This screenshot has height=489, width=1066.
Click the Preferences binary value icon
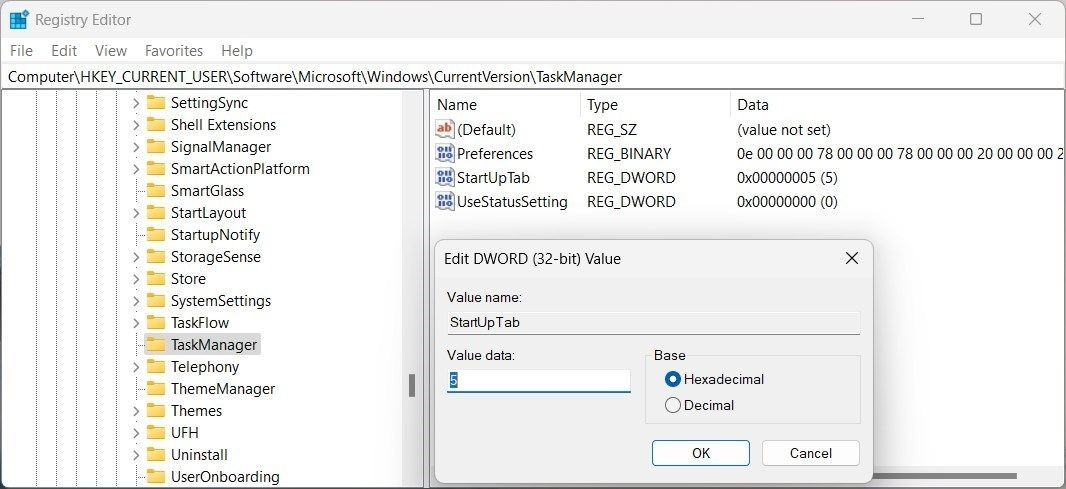(x=445, y=153)
